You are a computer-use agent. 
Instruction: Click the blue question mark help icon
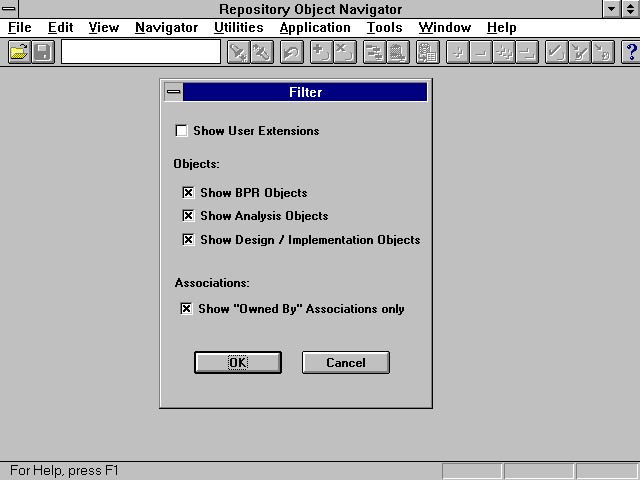[x=630, y=52]
